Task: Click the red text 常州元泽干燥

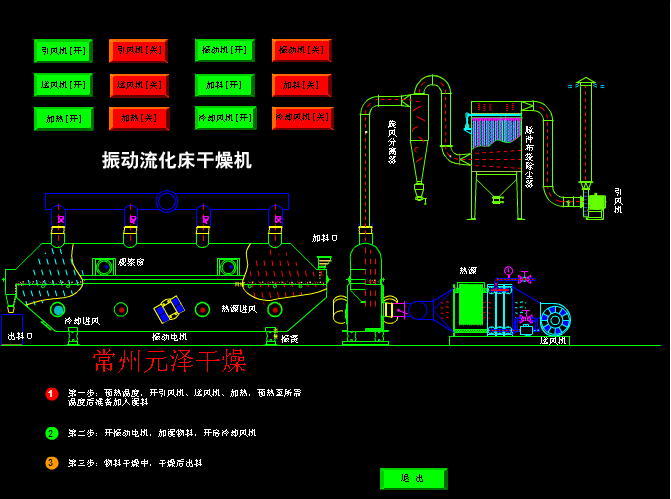Action: coord(170,360)
